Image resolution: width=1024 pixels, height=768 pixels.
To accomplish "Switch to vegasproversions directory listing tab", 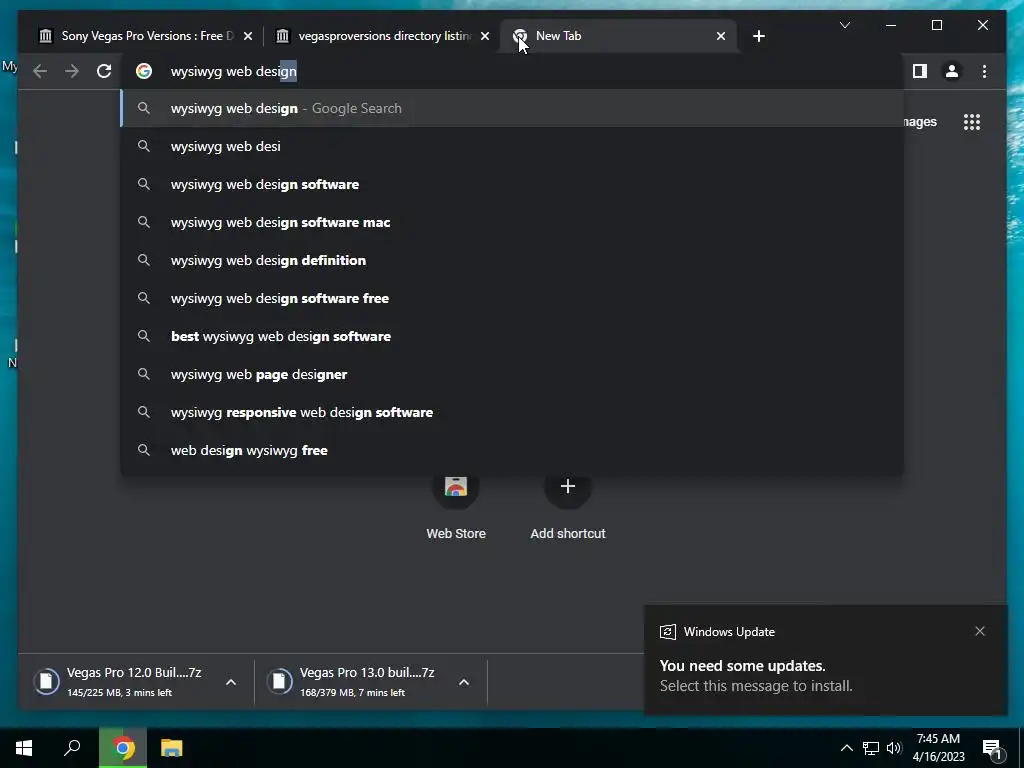I will pyautogui.click(x=382, y=36).
